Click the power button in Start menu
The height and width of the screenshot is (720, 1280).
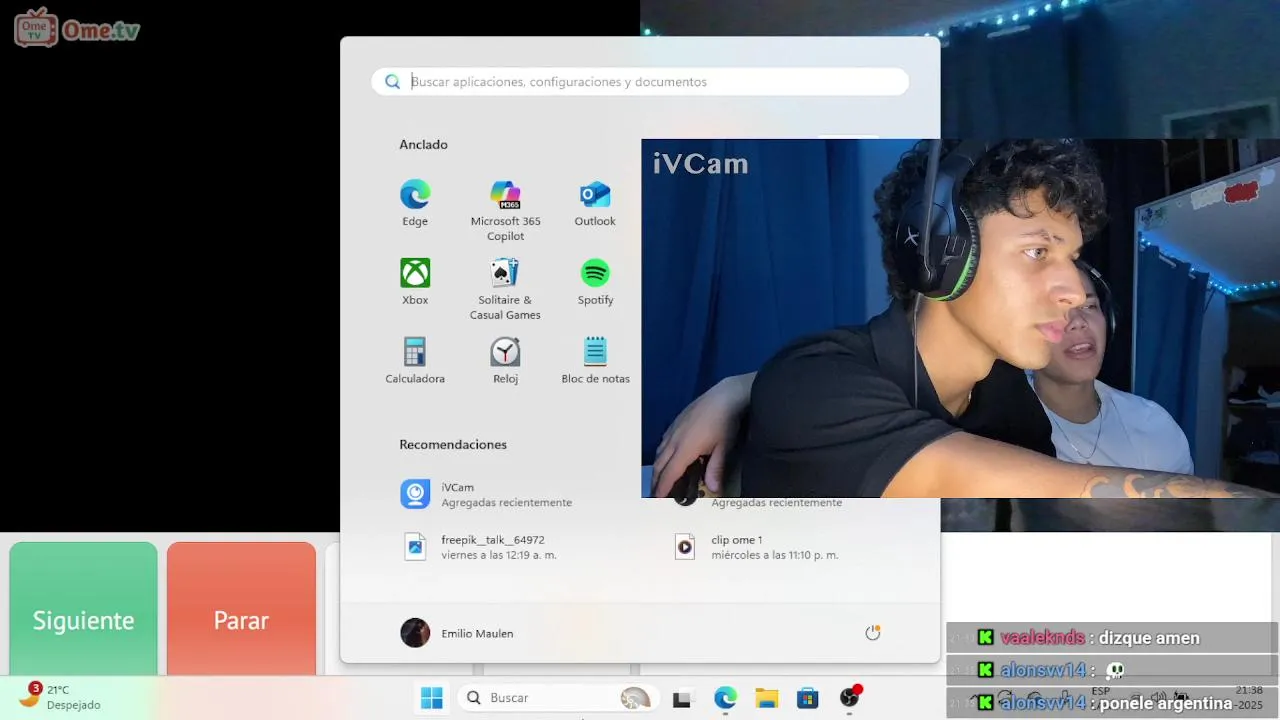pyautogui.click(x=873, y=632)
